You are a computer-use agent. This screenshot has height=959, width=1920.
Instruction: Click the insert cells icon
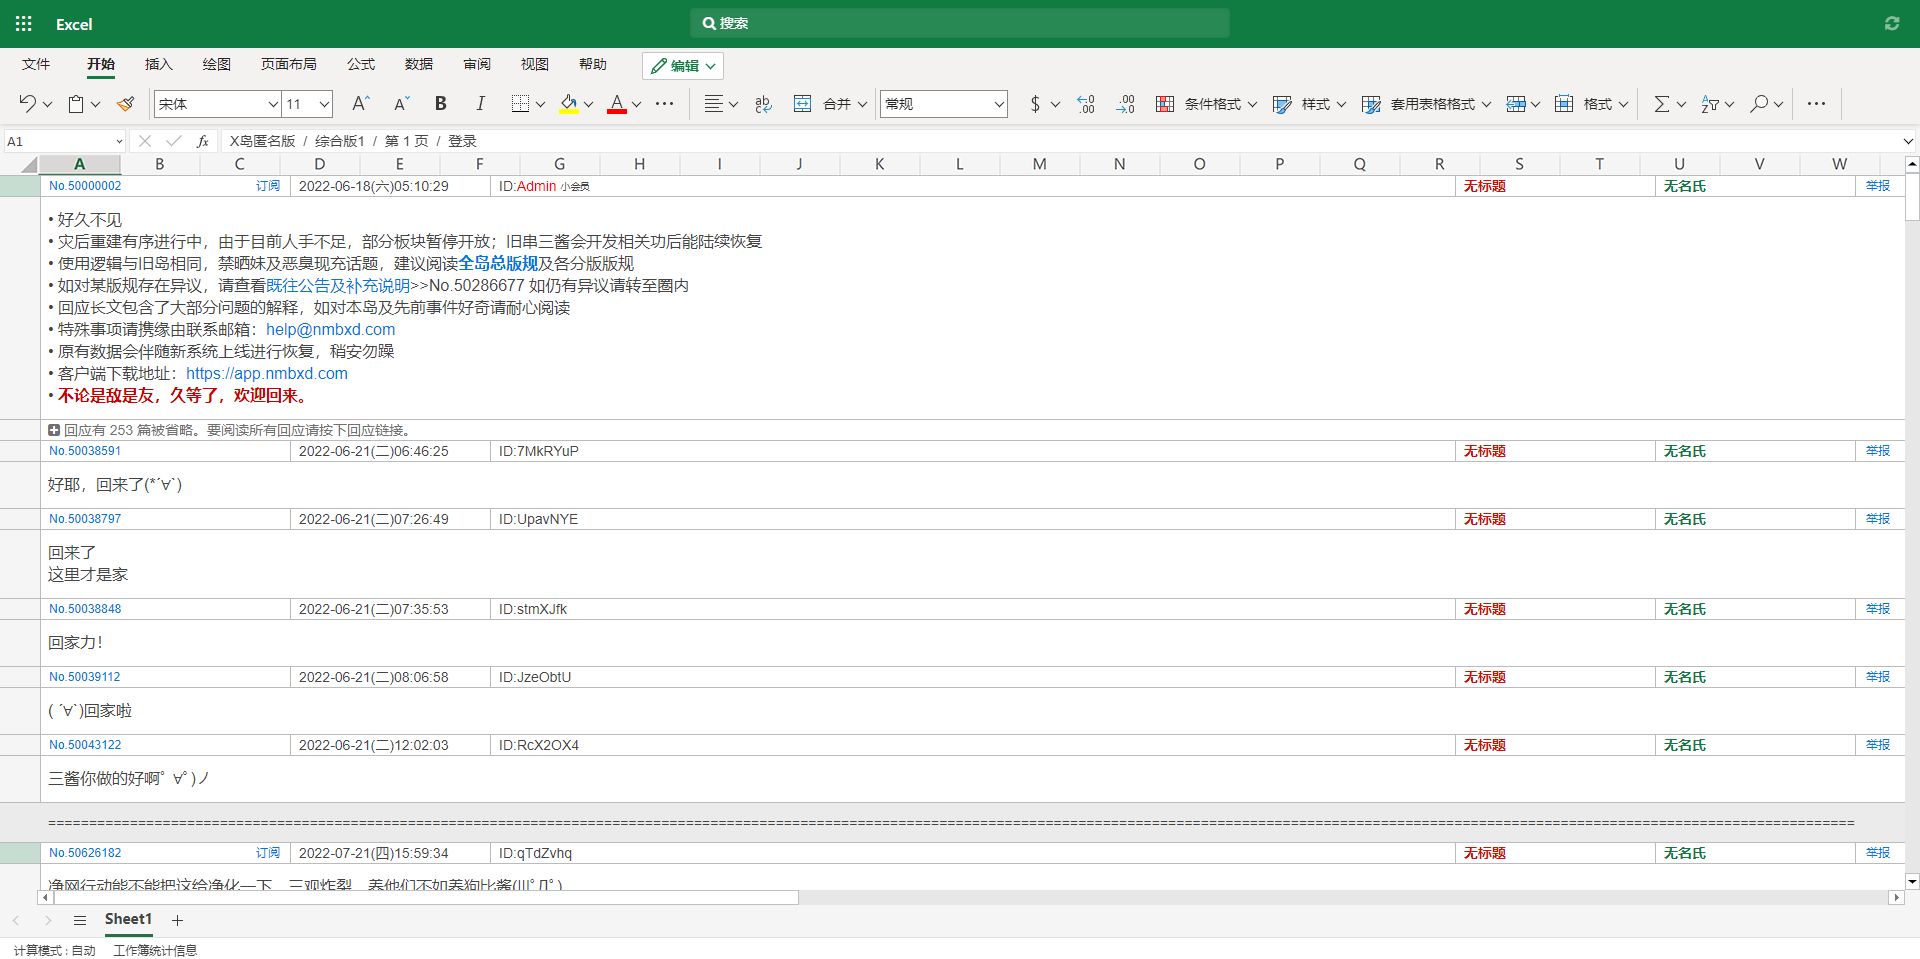point(1516,103)
